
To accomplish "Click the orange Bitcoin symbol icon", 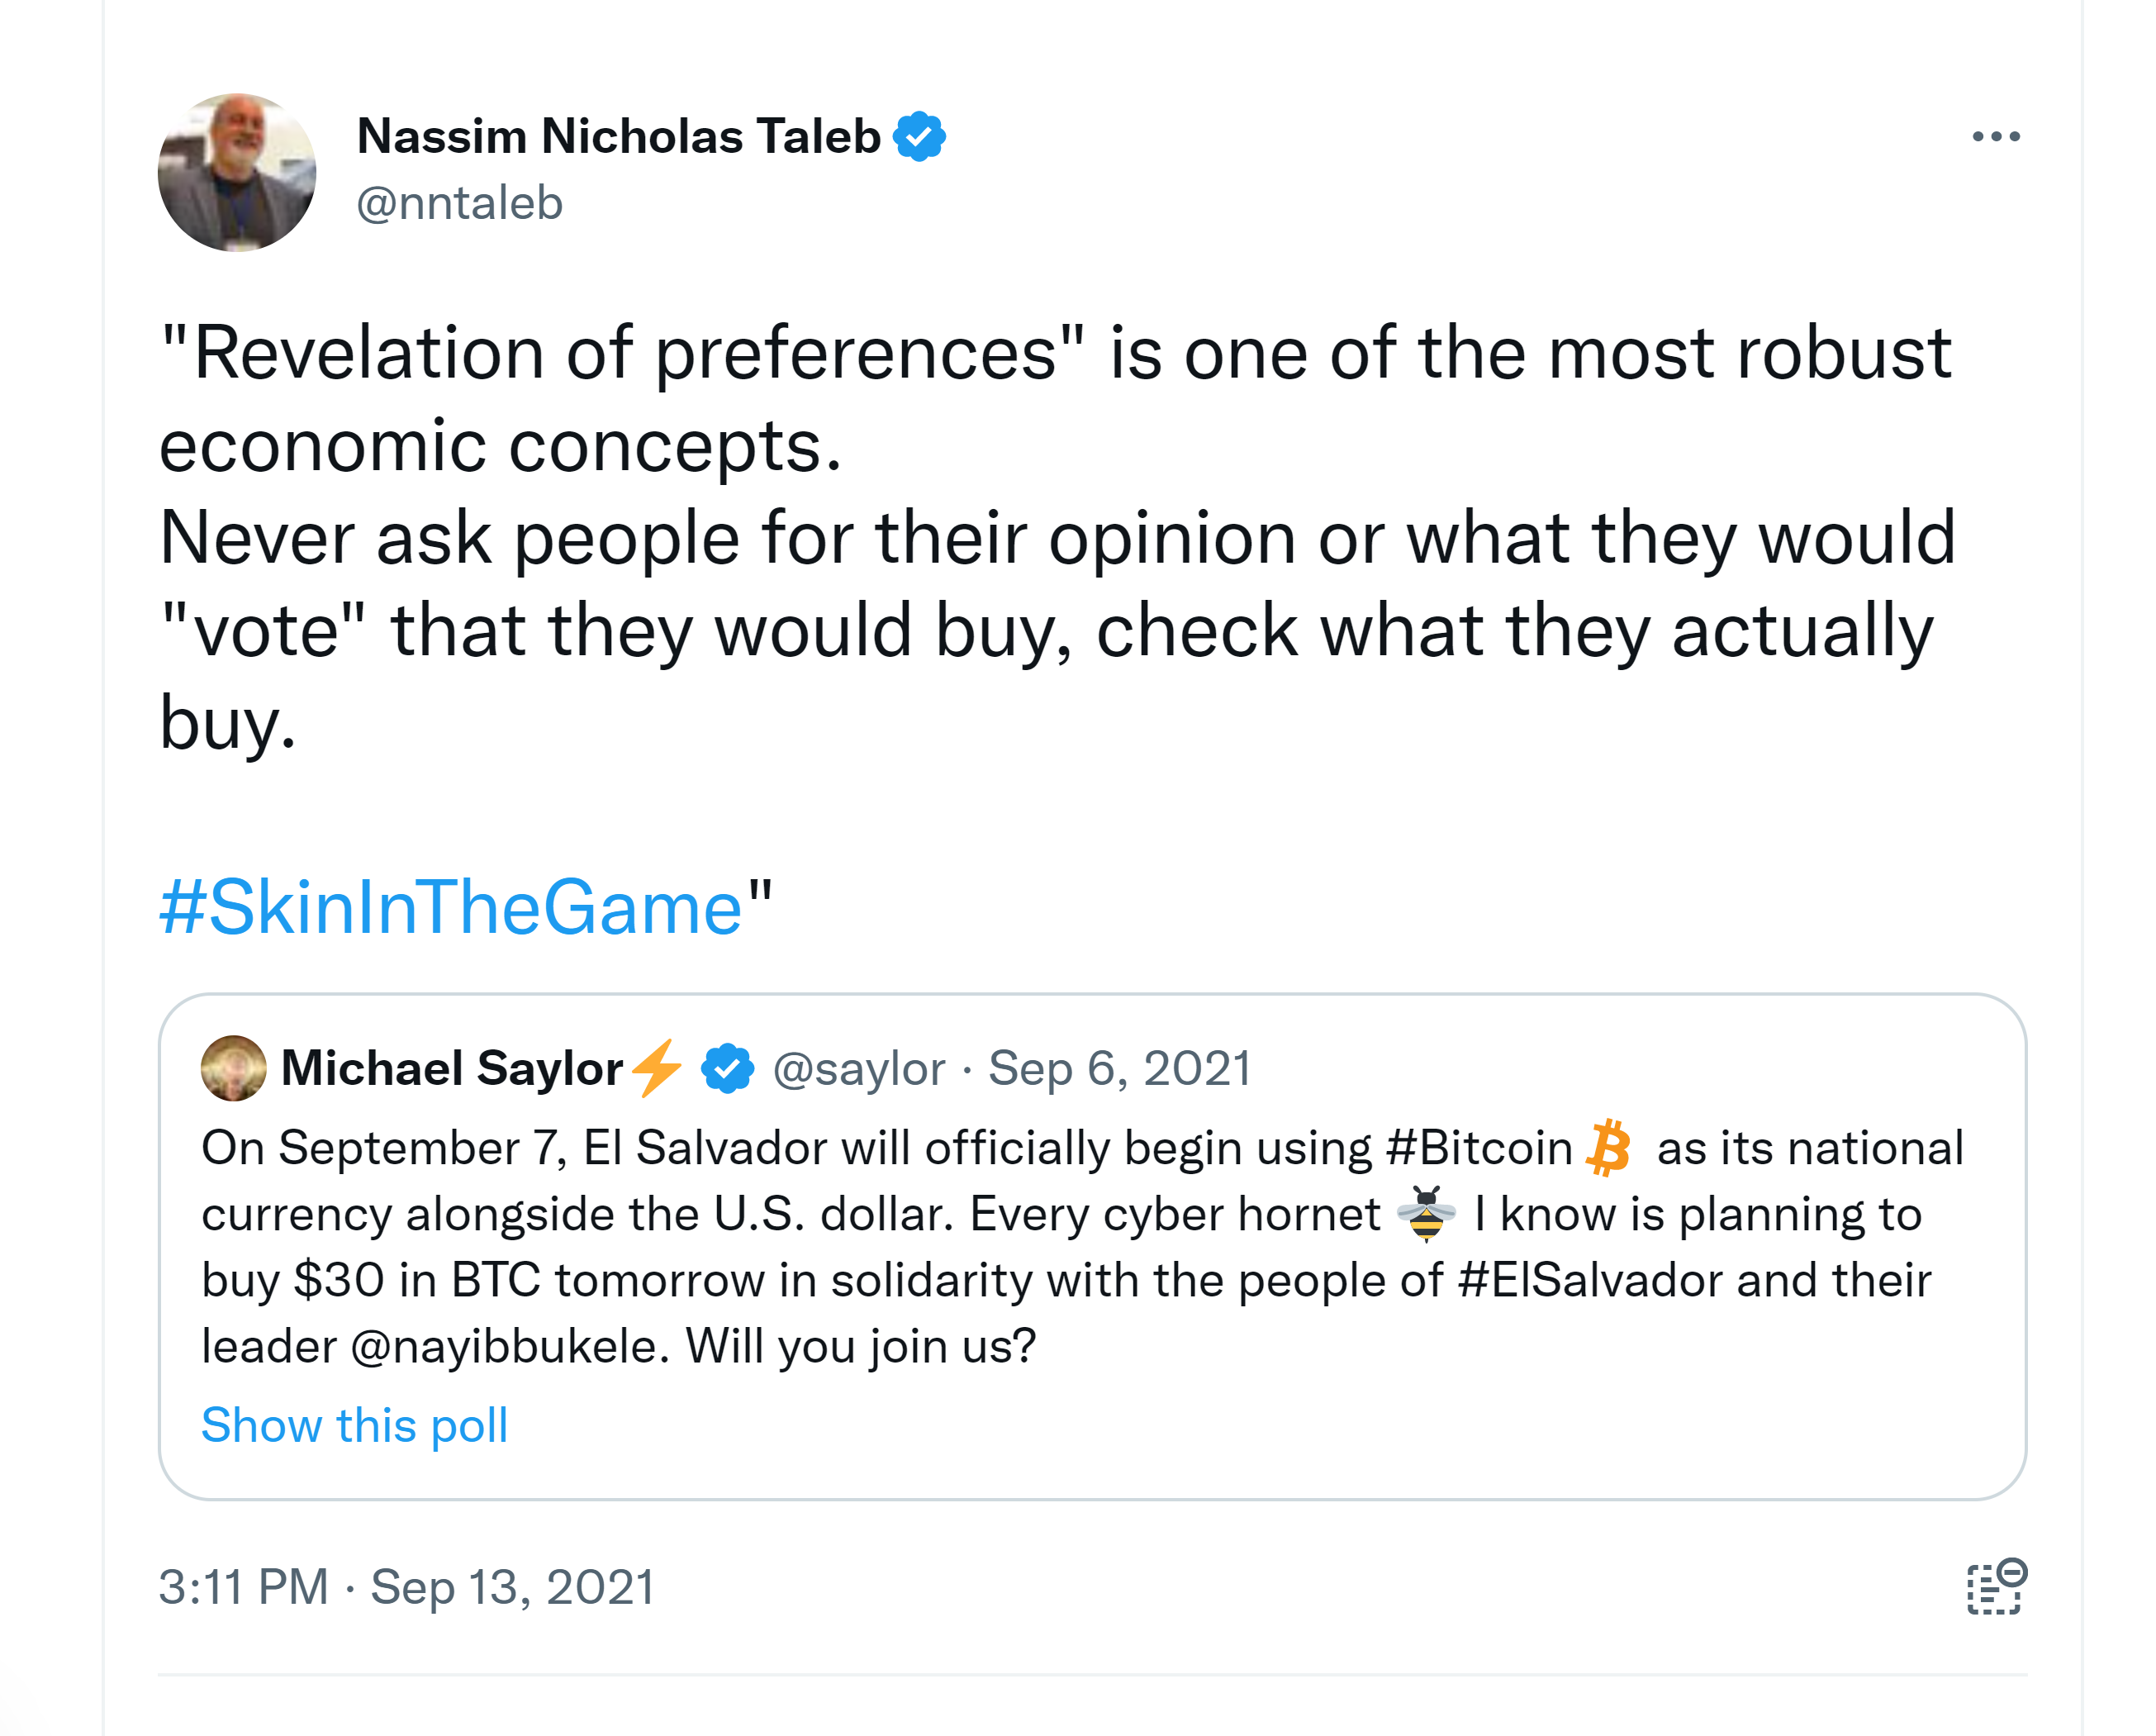I will [x=1609, y=1147].
